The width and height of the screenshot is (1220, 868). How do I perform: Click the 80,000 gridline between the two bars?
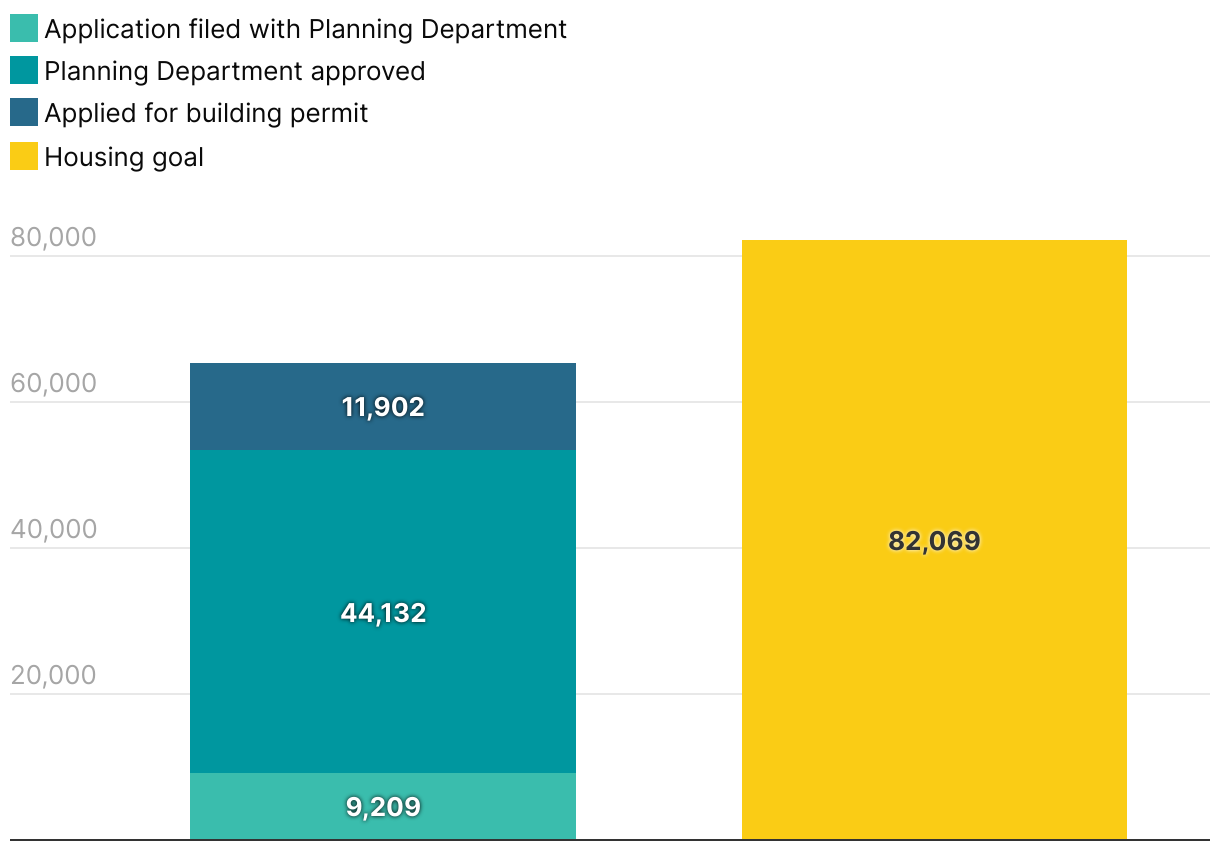pyautogui.click(x=658, y=256)
